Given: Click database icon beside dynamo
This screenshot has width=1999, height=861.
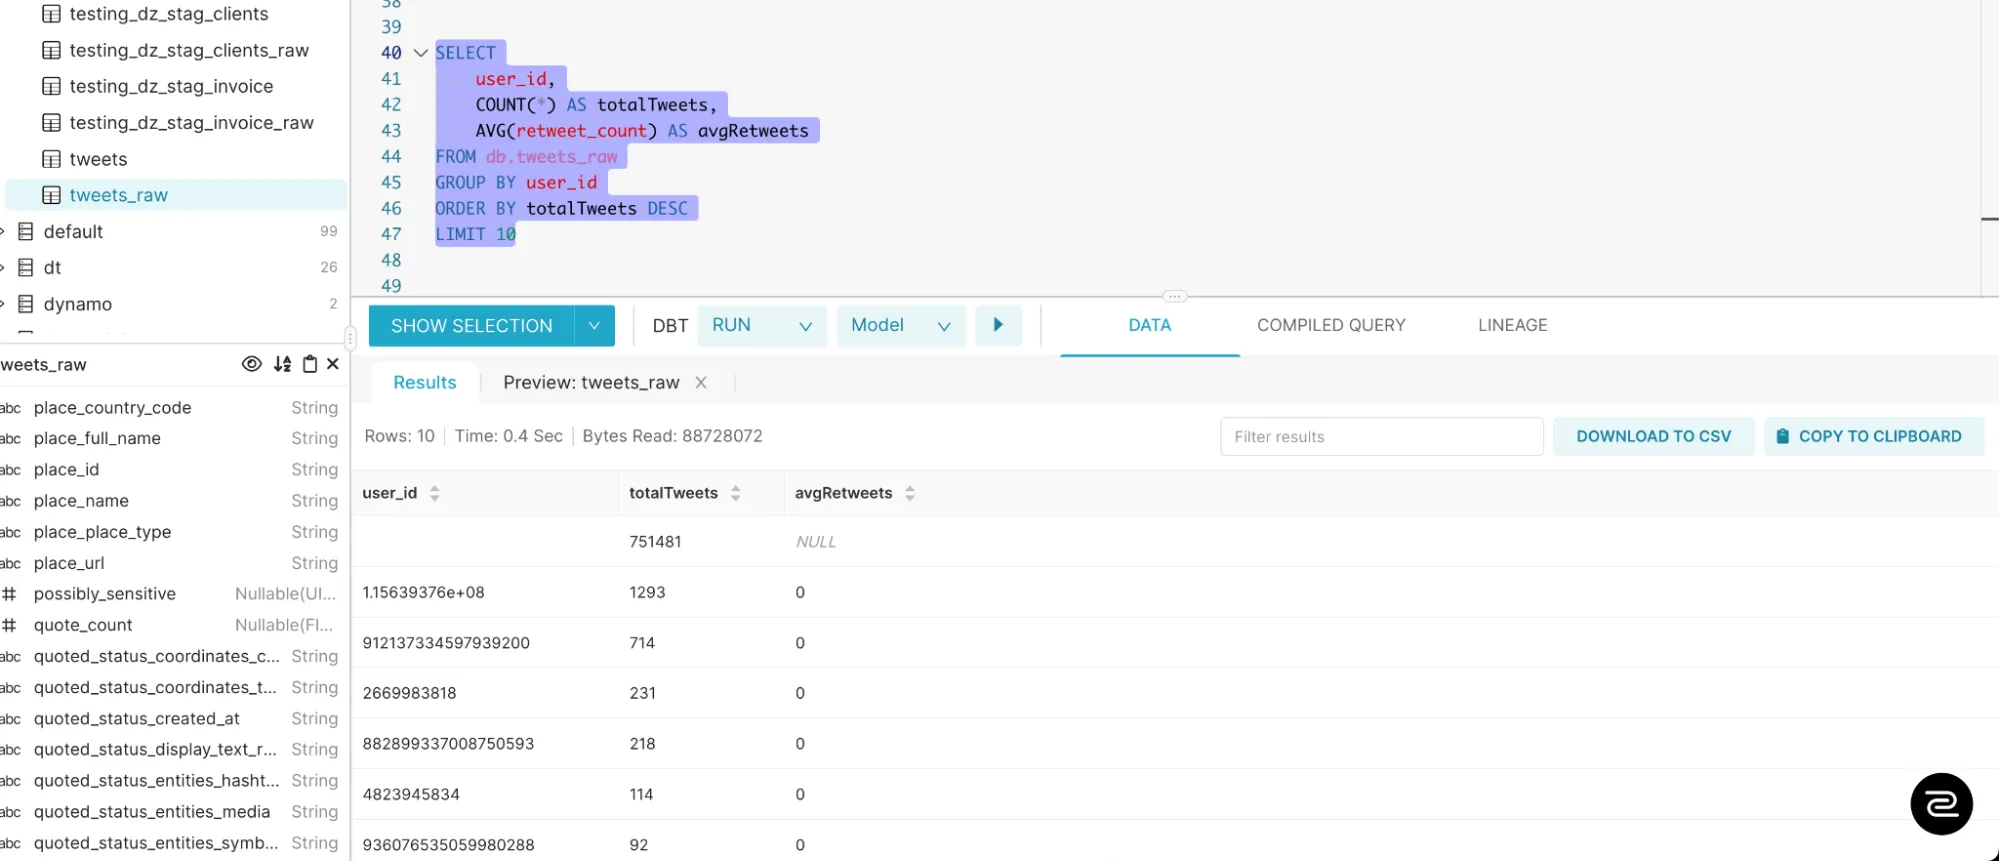Looking at the screenshot, I should click(26, 304).
